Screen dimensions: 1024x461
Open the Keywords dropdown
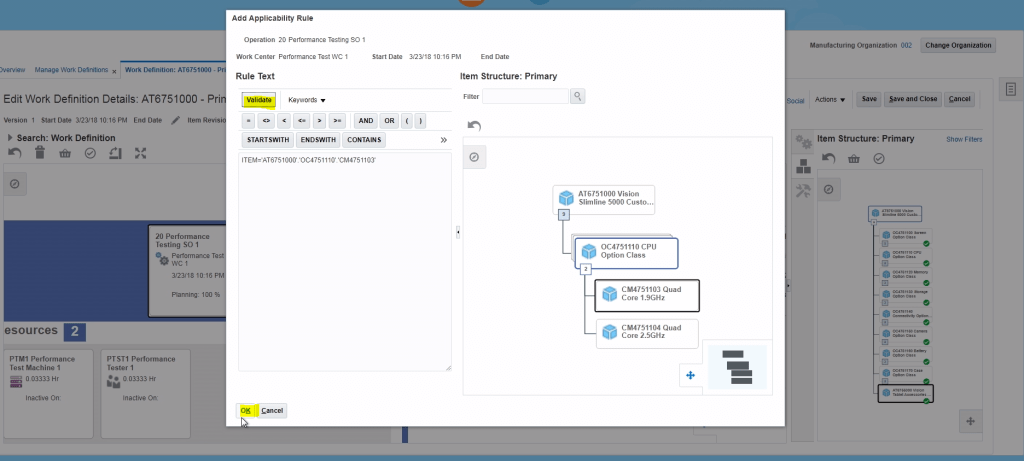pyautogui.click(x=307, y=100)
